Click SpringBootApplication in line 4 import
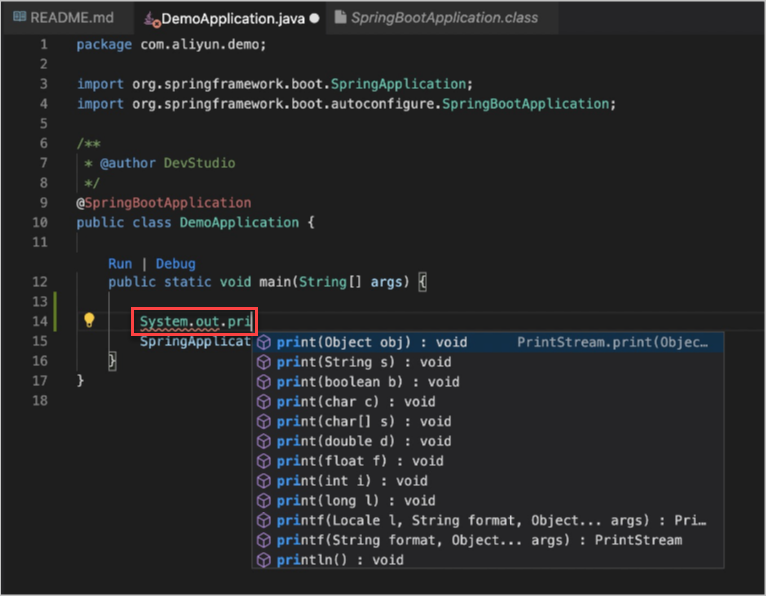This screenshot has width=766, height=596. (x=525, y=104)
